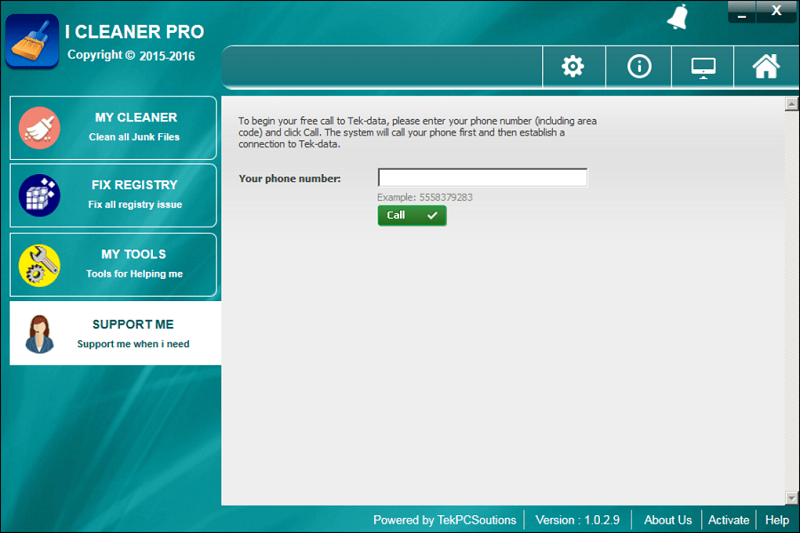The width and height of the screenshot is (800, 533).
Task: Open settings with the gear icon
Action: (x=573, y=67)
